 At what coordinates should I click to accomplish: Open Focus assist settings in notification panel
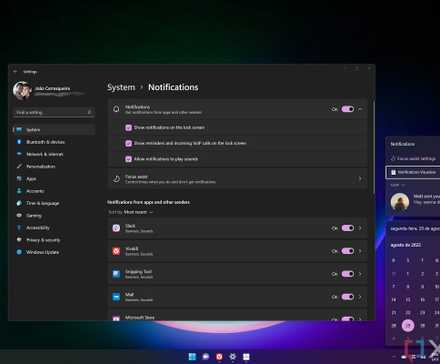coord(413,159)
